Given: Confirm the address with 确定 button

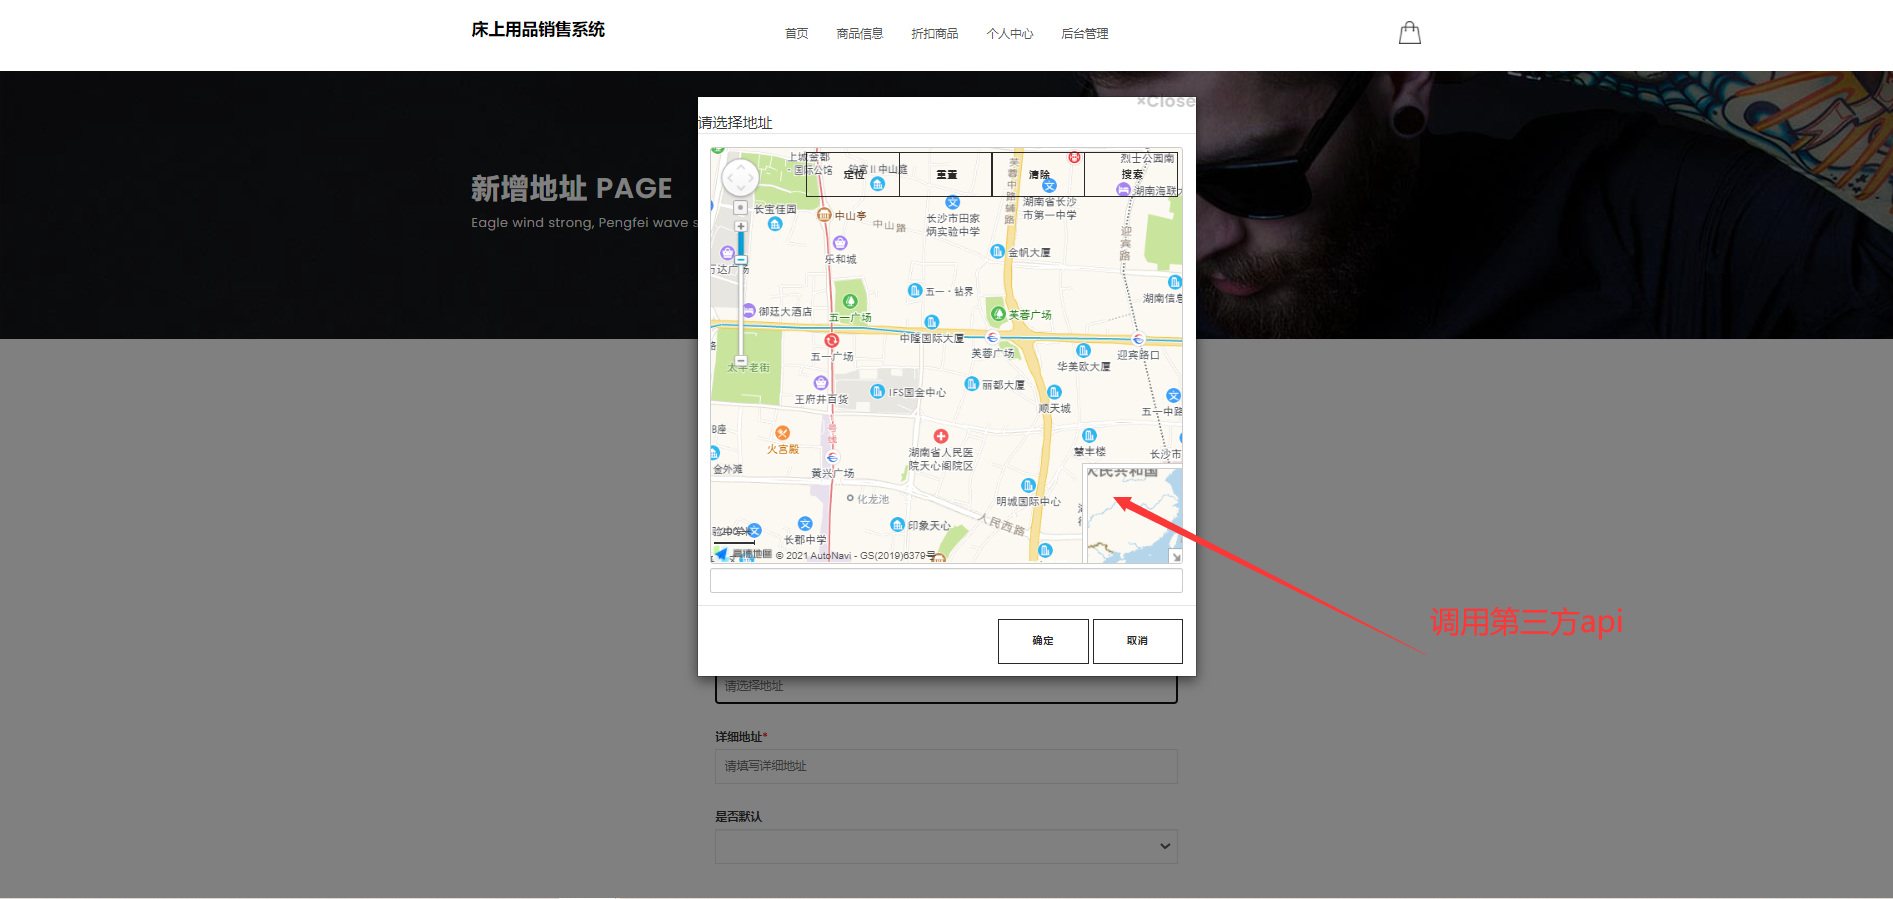Looking at the screenshot, I should [x=1043, y=641].
